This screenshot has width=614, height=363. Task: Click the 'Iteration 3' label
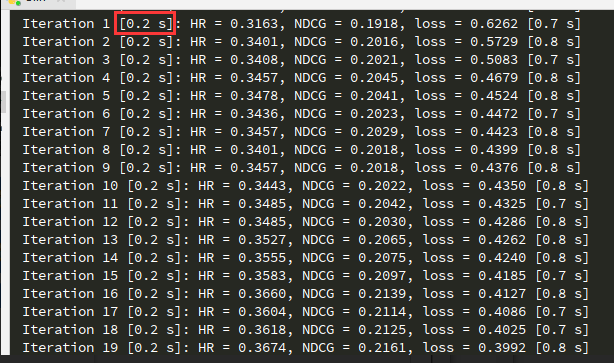click(x=66, y=60)
